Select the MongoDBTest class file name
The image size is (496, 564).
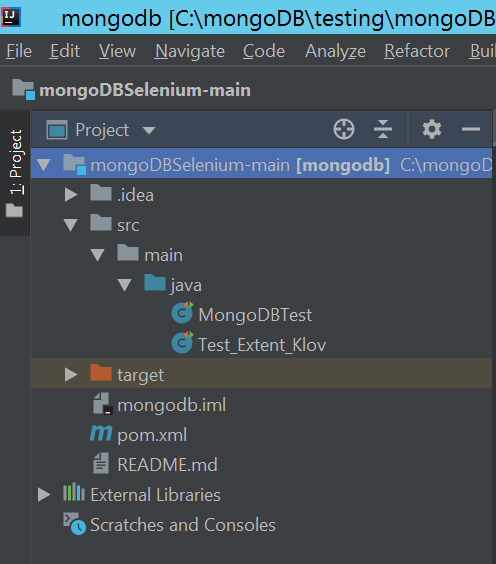[255, 315]
